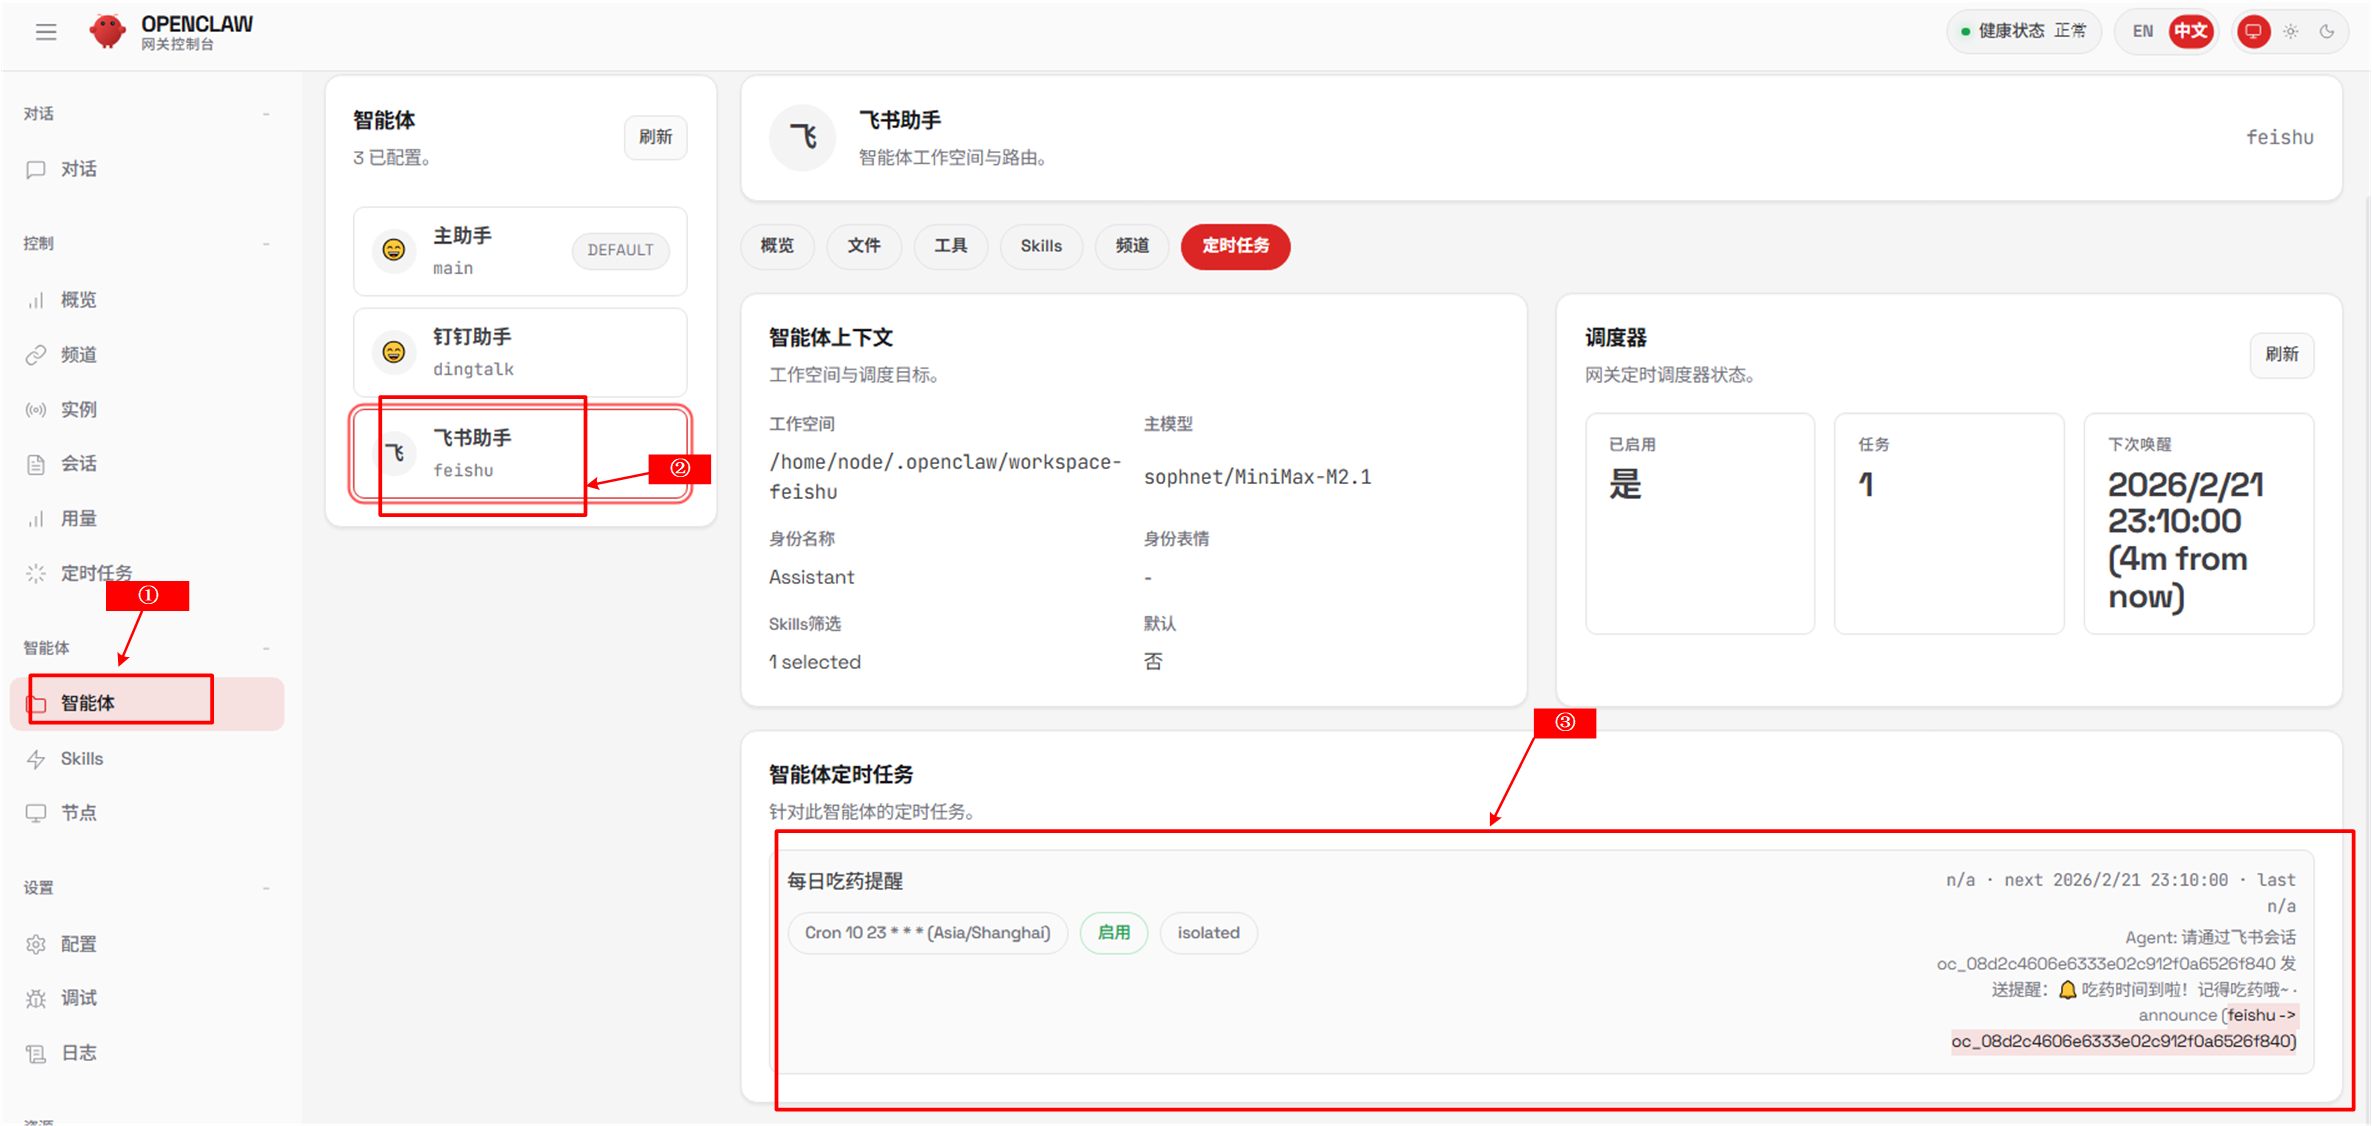
Task: Click the 健康状态 正常 status pill
Action: click(x=2024, y=31)
